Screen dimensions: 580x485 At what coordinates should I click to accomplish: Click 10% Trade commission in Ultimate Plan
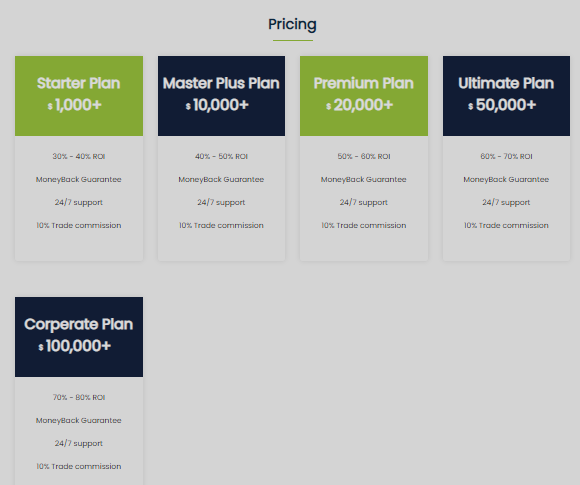click(506, 225)
